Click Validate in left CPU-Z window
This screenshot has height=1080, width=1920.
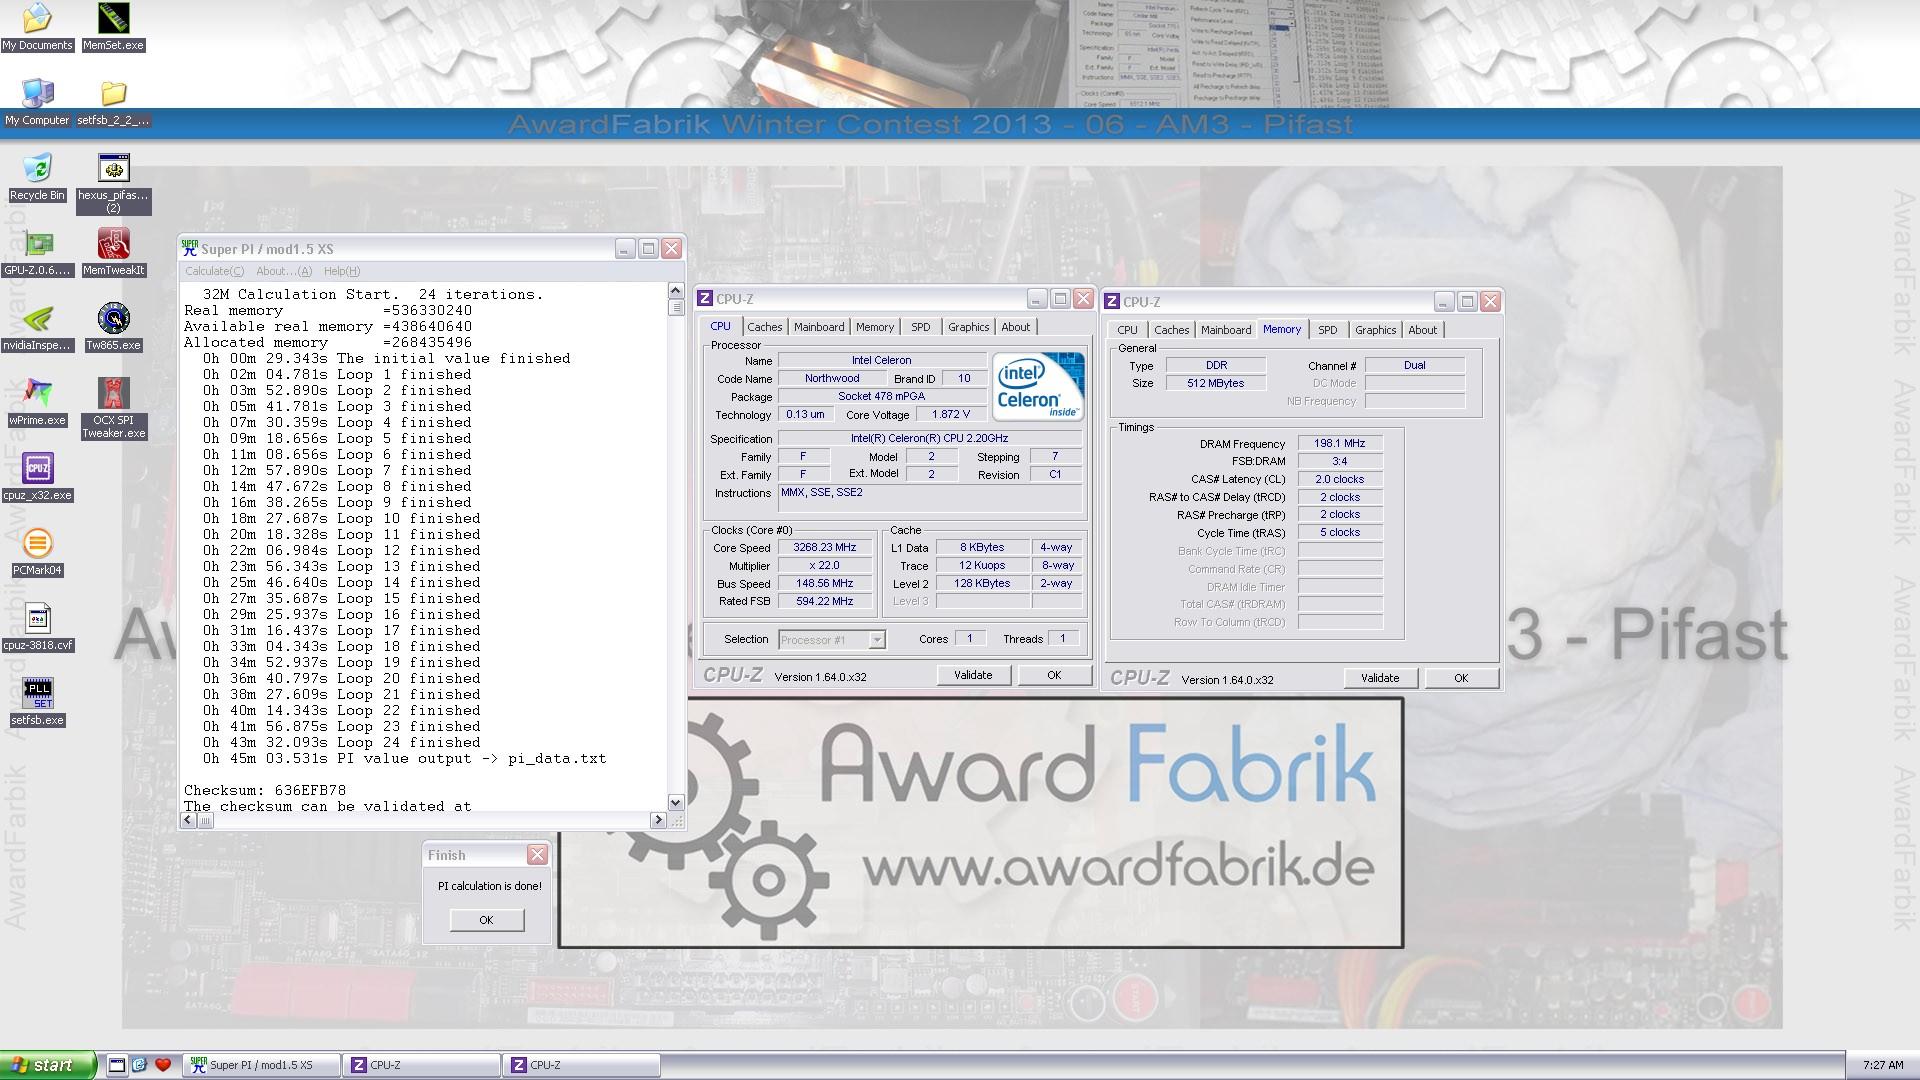coord(973,675)
